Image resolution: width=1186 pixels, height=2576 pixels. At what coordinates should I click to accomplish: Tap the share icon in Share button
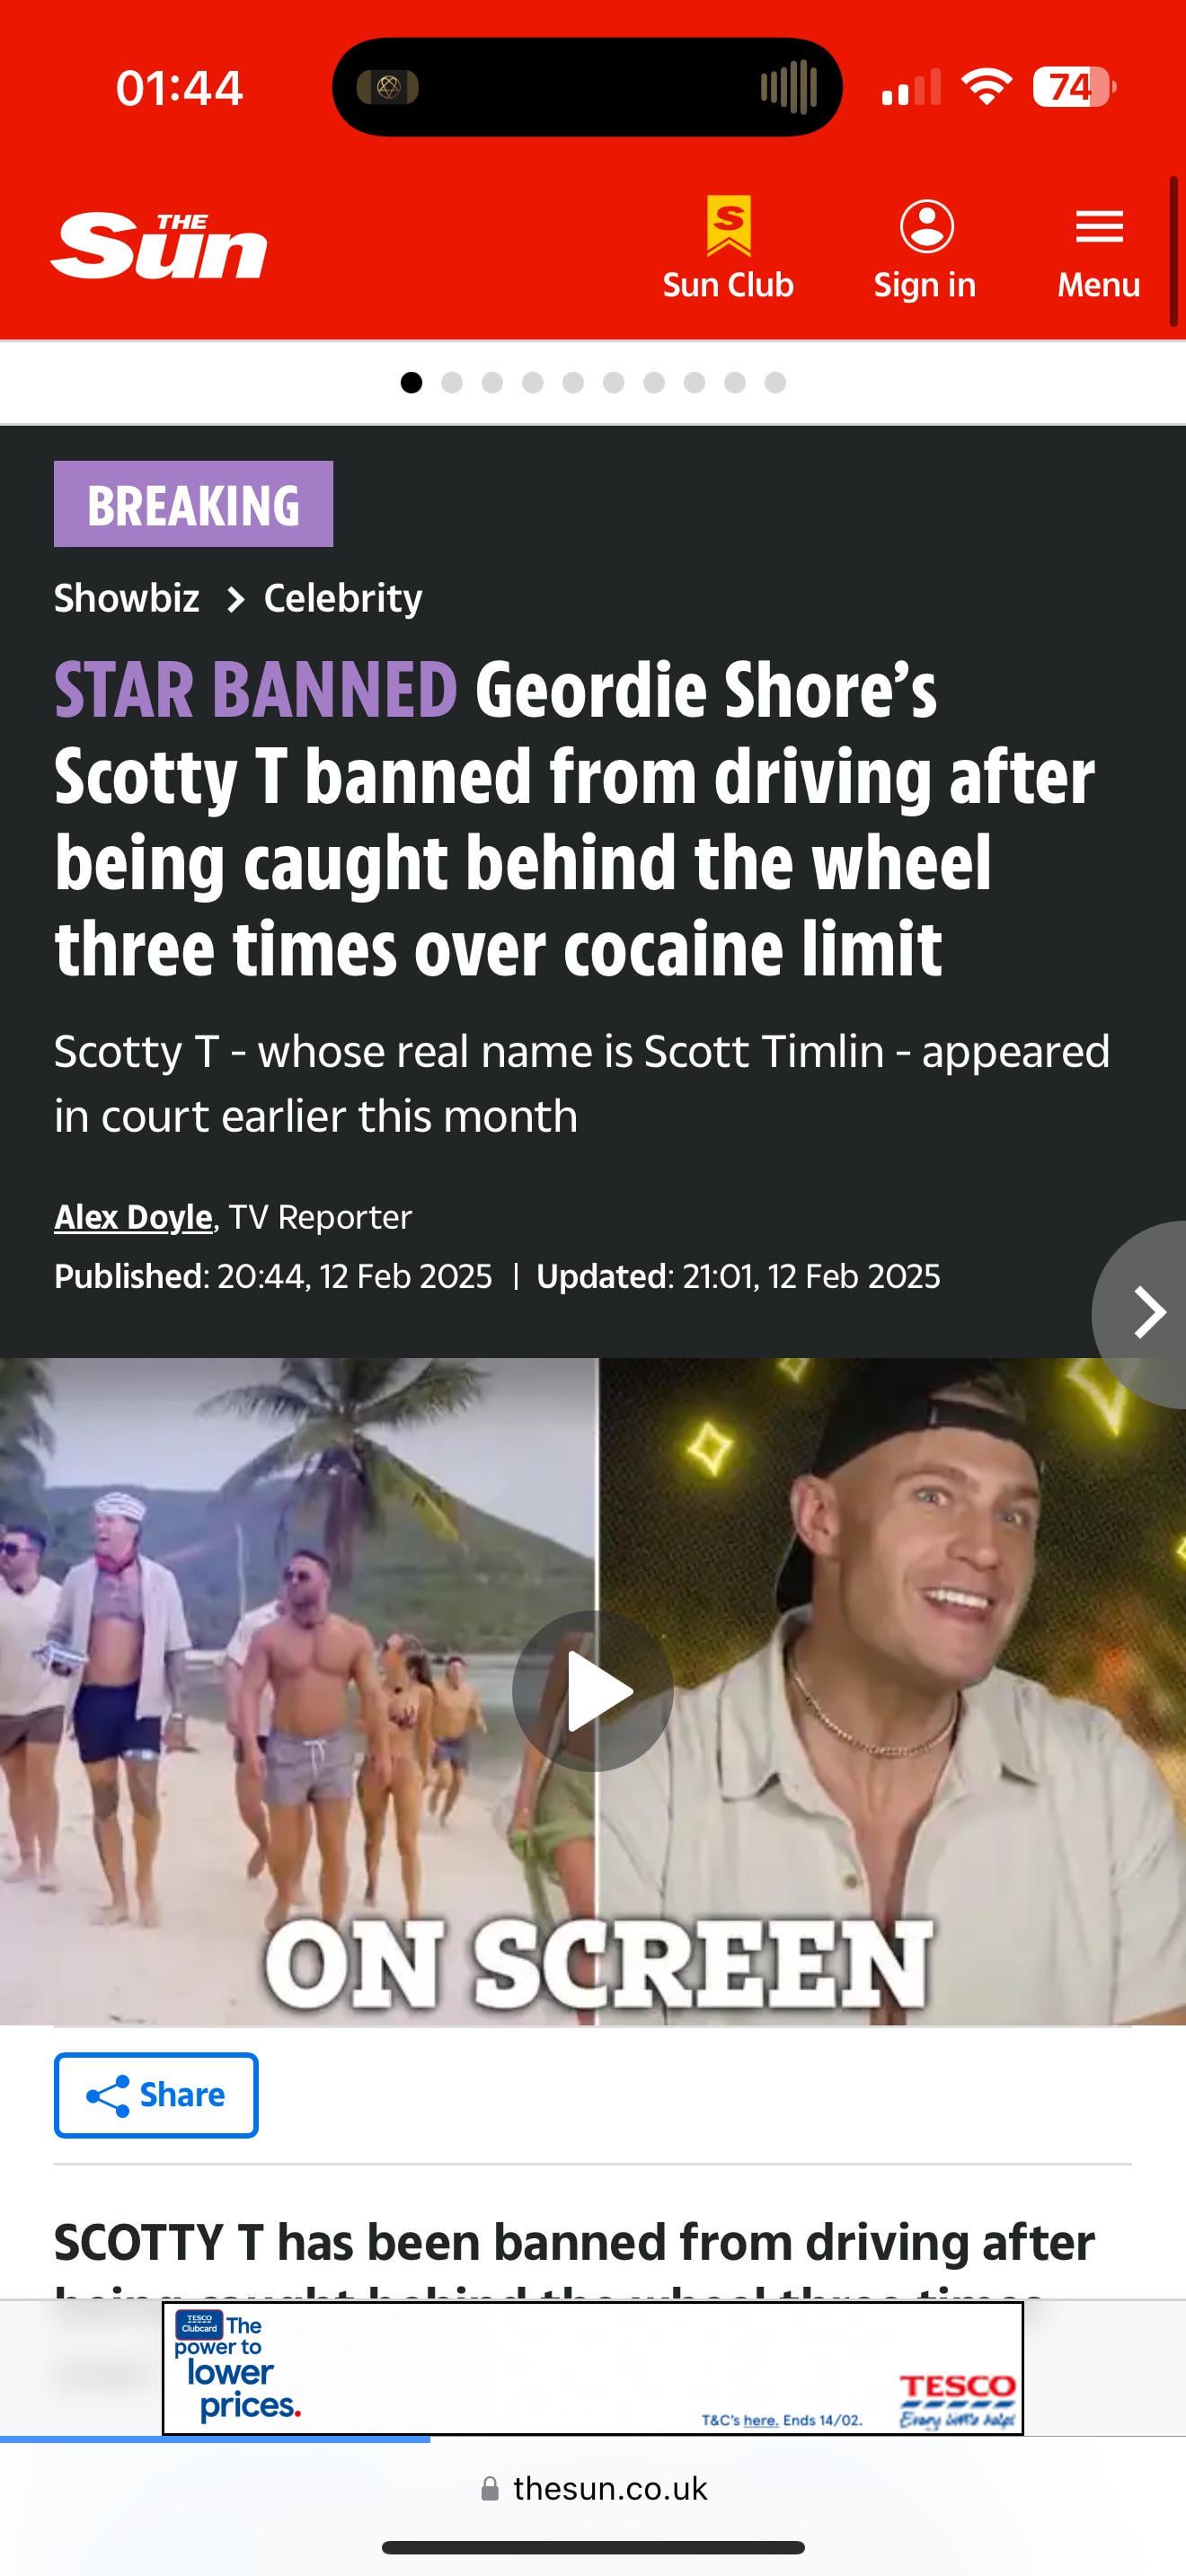point(108,2095)
